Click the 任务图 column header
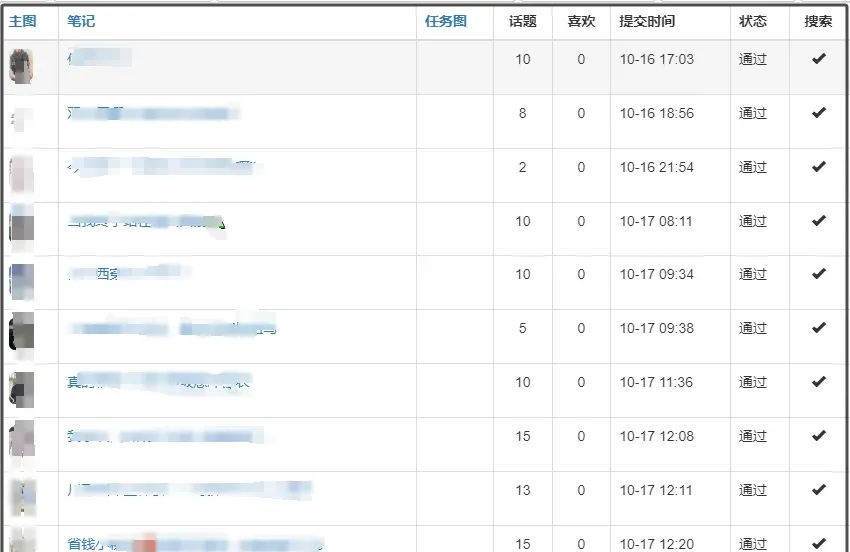 445,21
